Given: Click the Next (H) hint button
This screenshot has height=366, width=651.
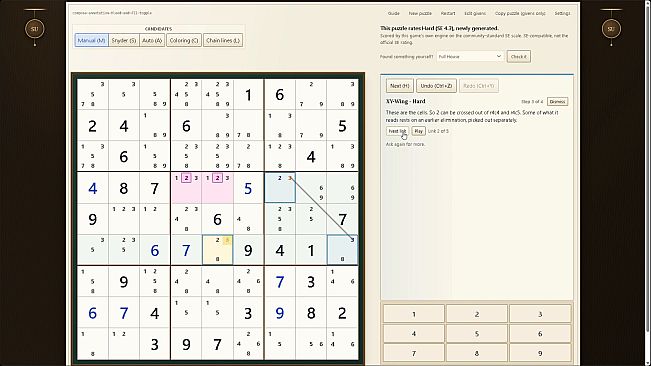Looking at the screenshot, I should (x=400, y=86).
